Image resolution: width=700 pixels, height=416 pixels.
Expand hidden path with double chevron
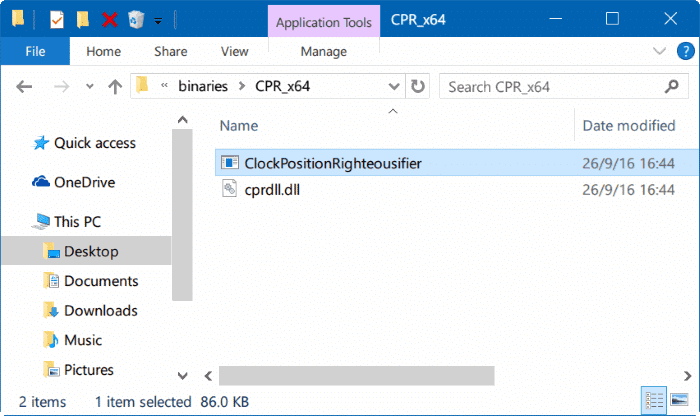pyautogui.click(x=164, y=85)
